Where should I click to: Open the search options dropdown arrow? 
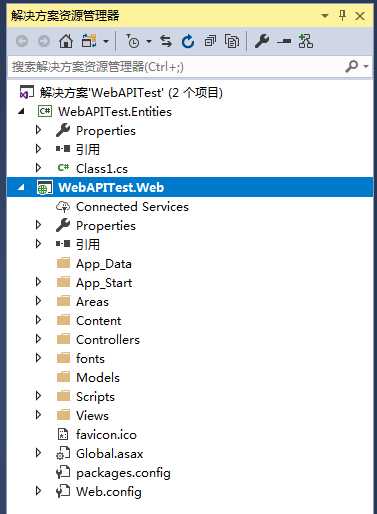pyautogui.click(x=366, y=66)
